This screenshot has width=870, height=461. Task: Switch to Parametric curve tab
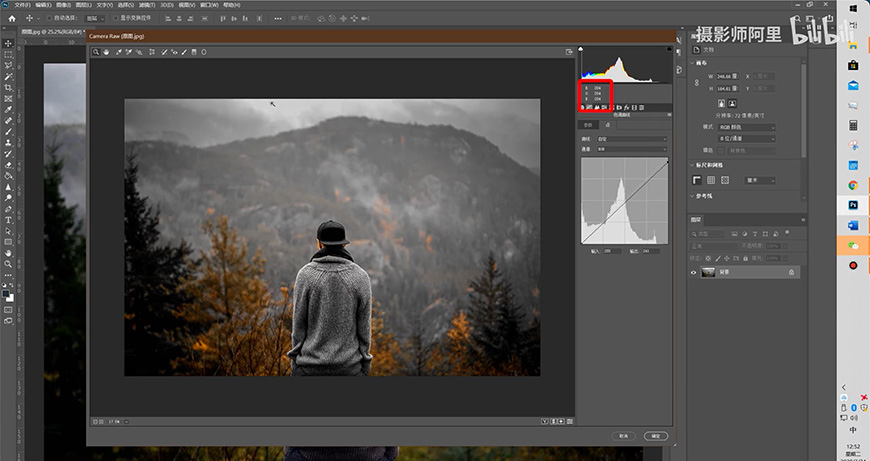(590, 125)
